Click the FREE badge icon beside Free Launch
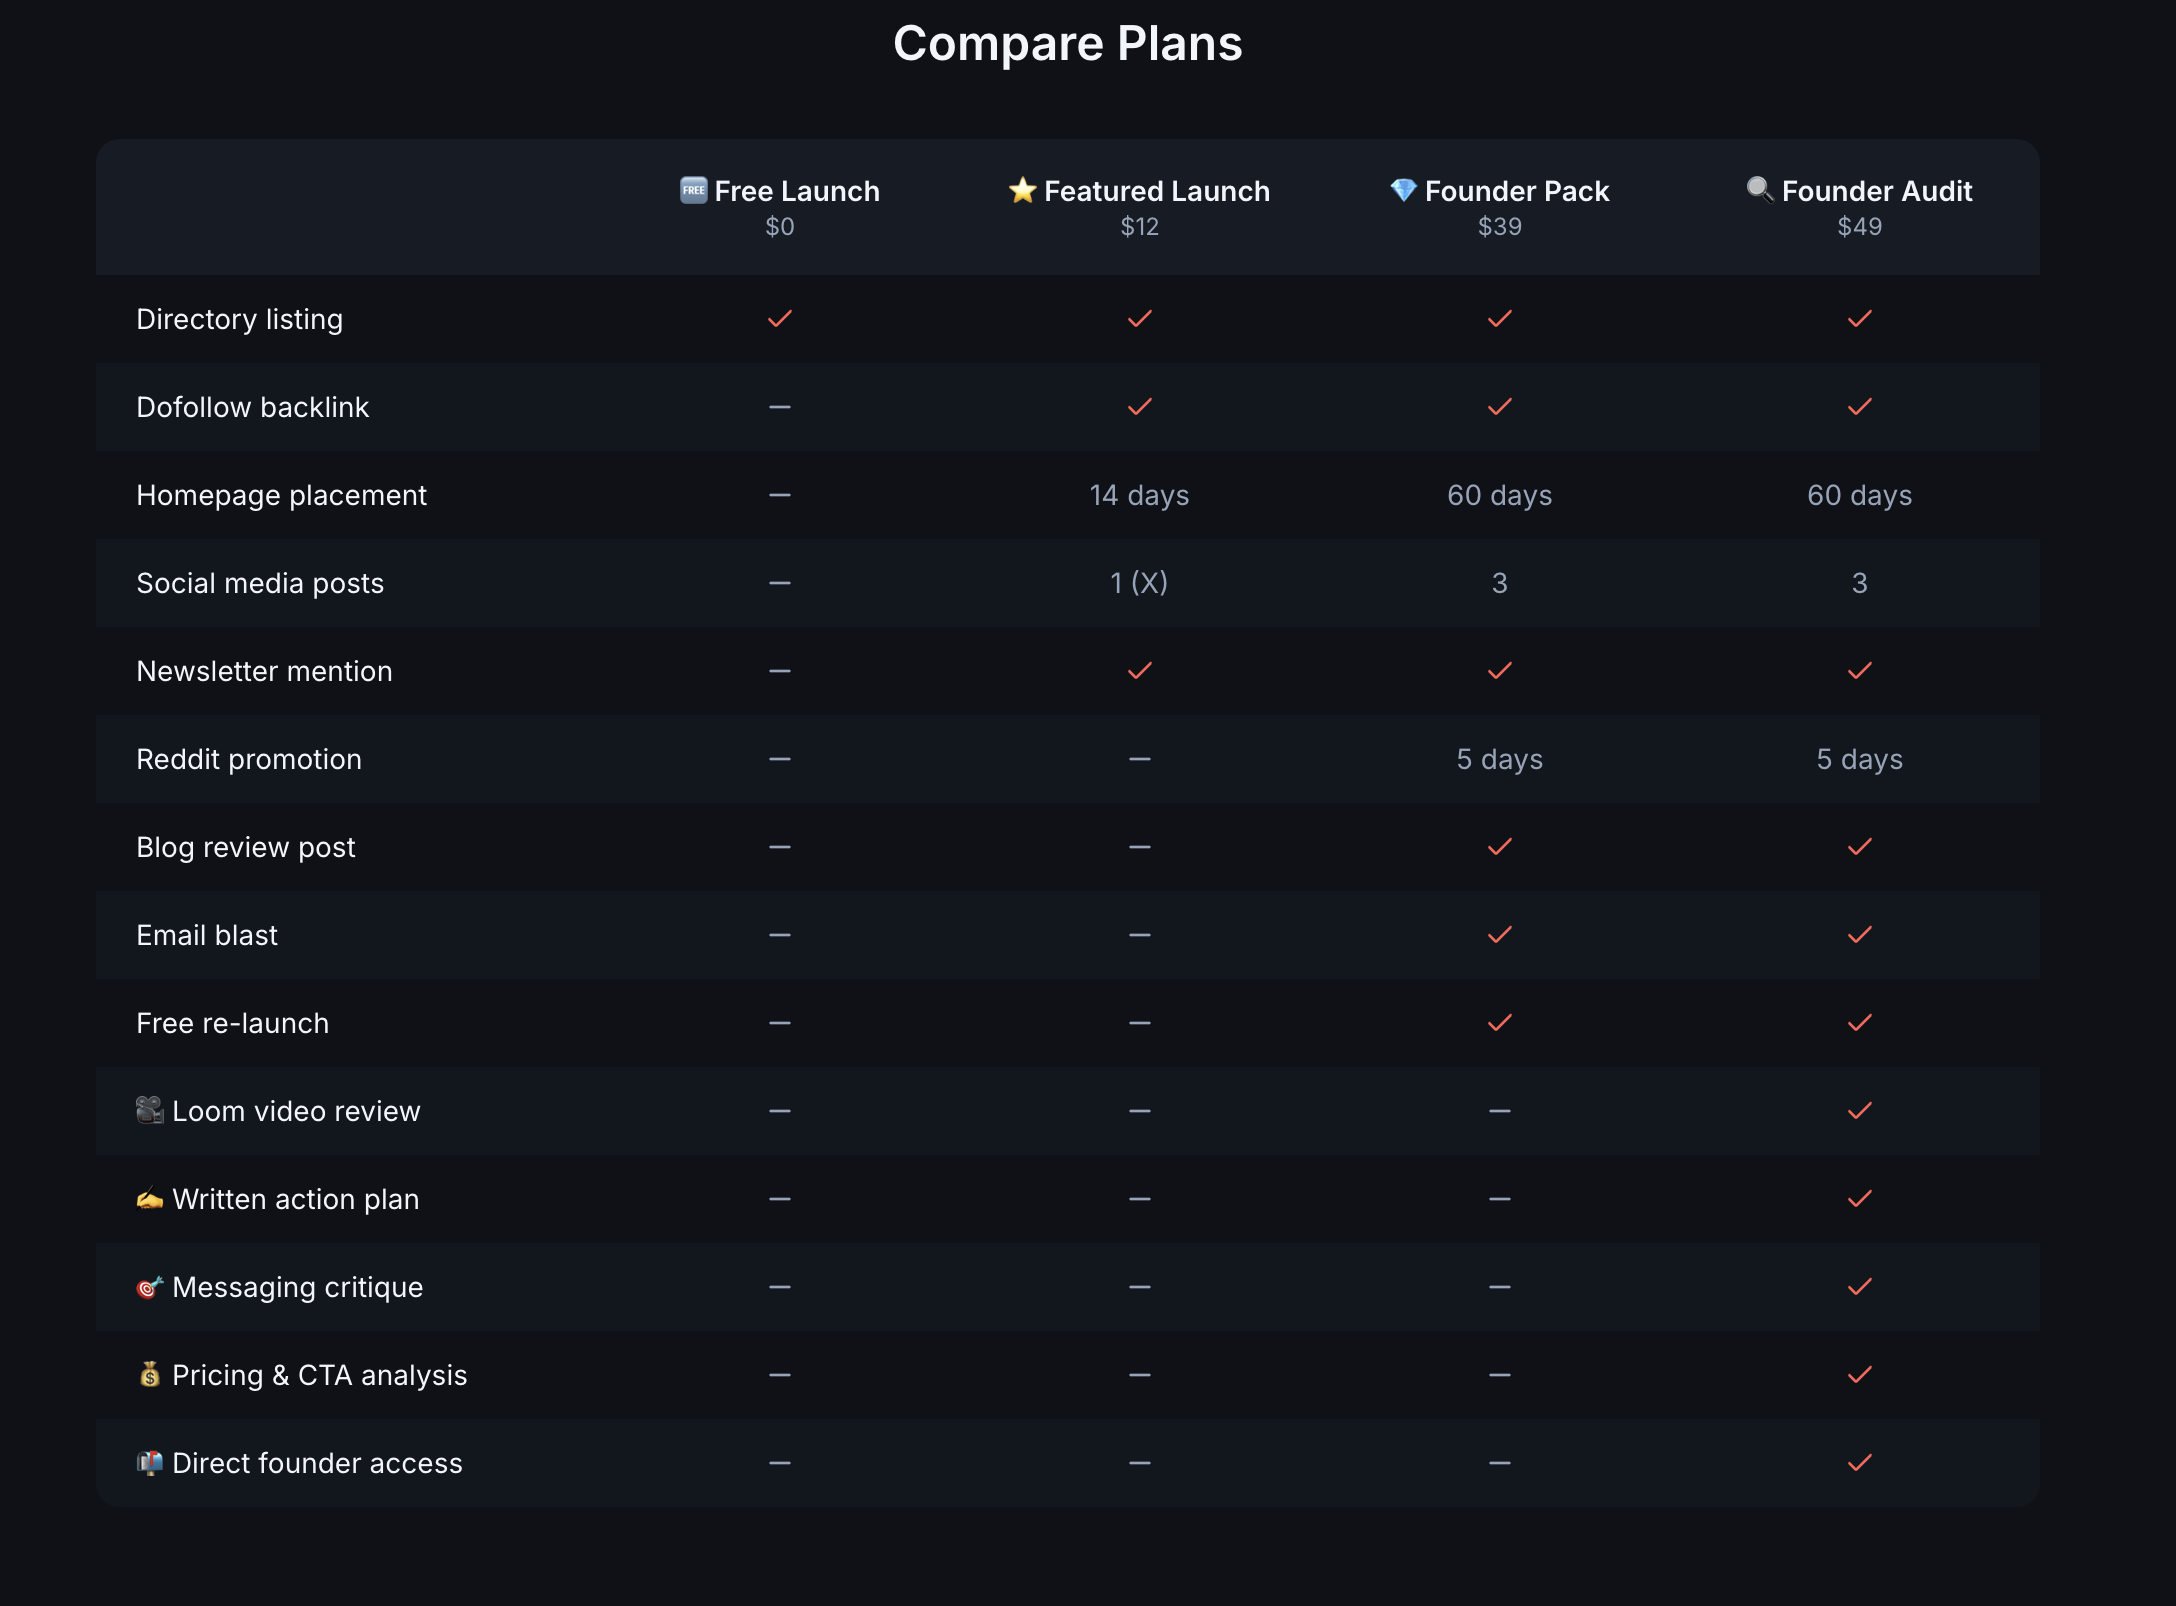 point(693,190)
